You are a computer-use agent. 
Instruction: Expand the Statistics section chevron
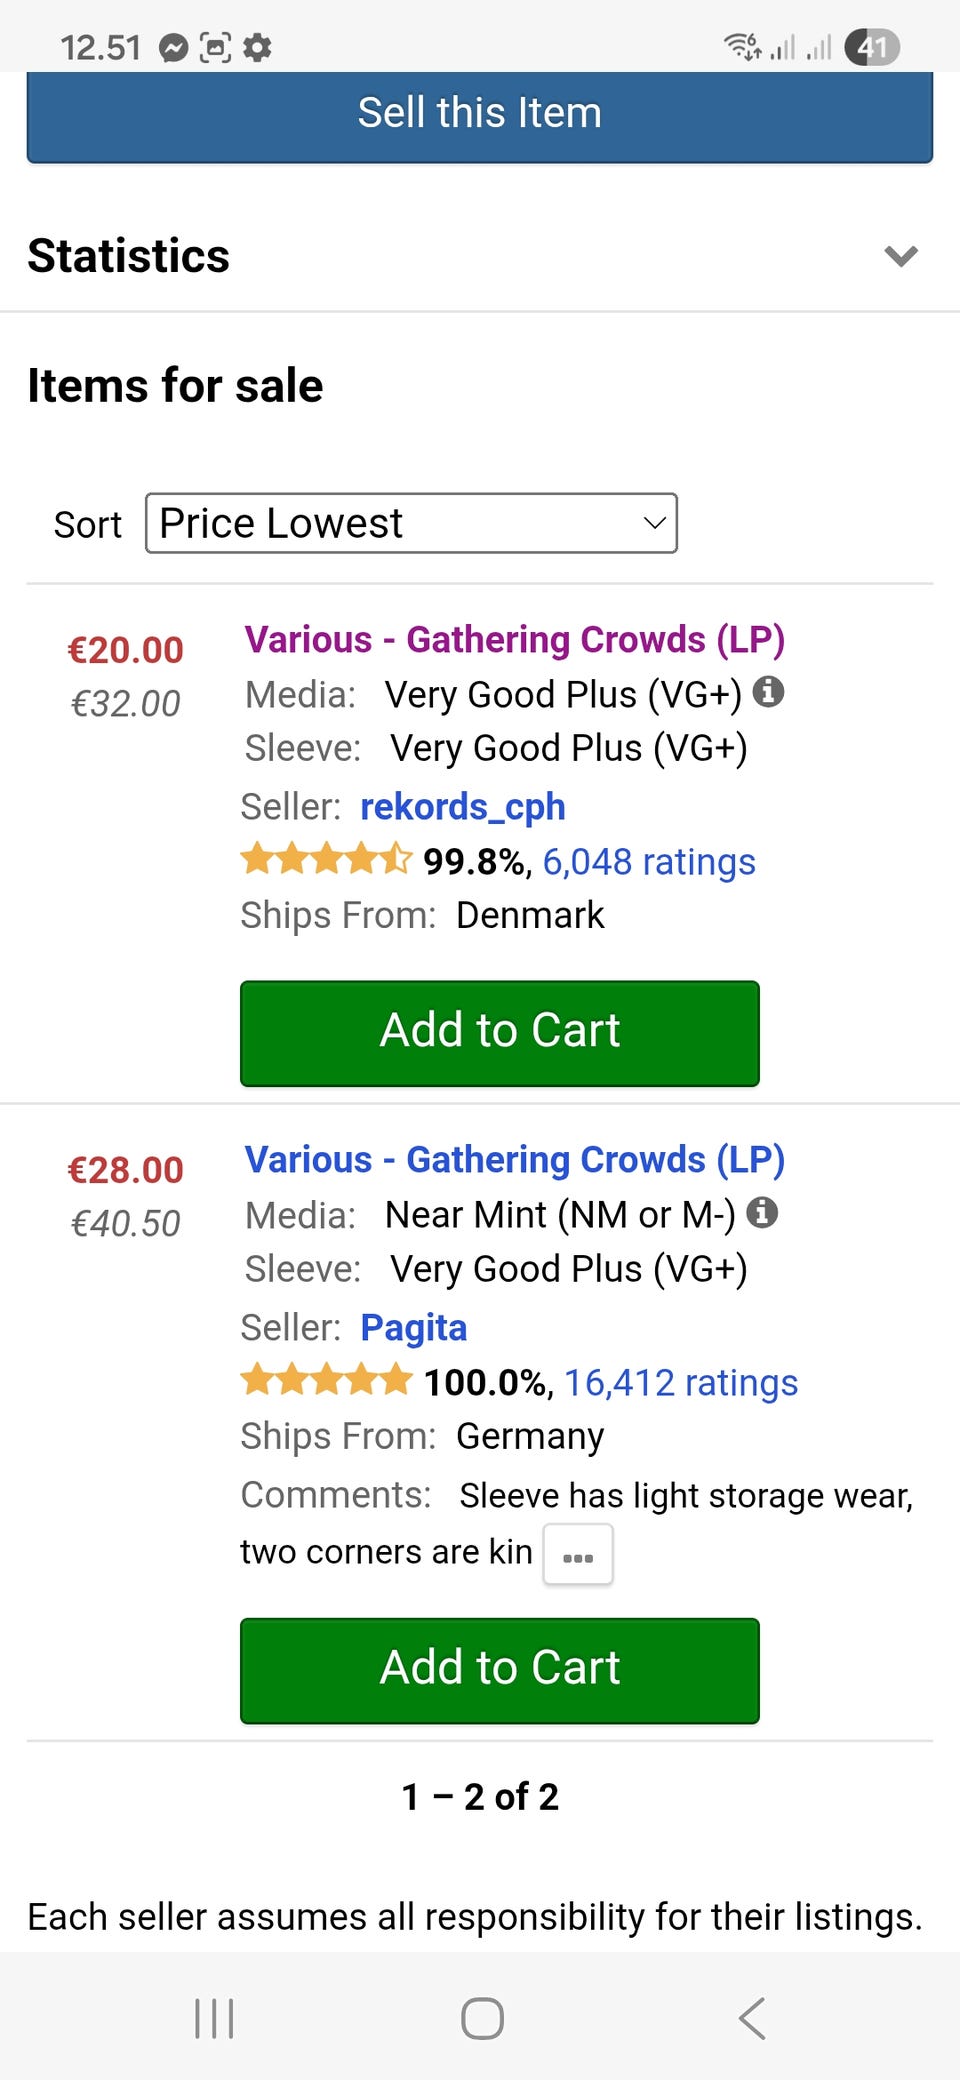click(x=900, y=256)
